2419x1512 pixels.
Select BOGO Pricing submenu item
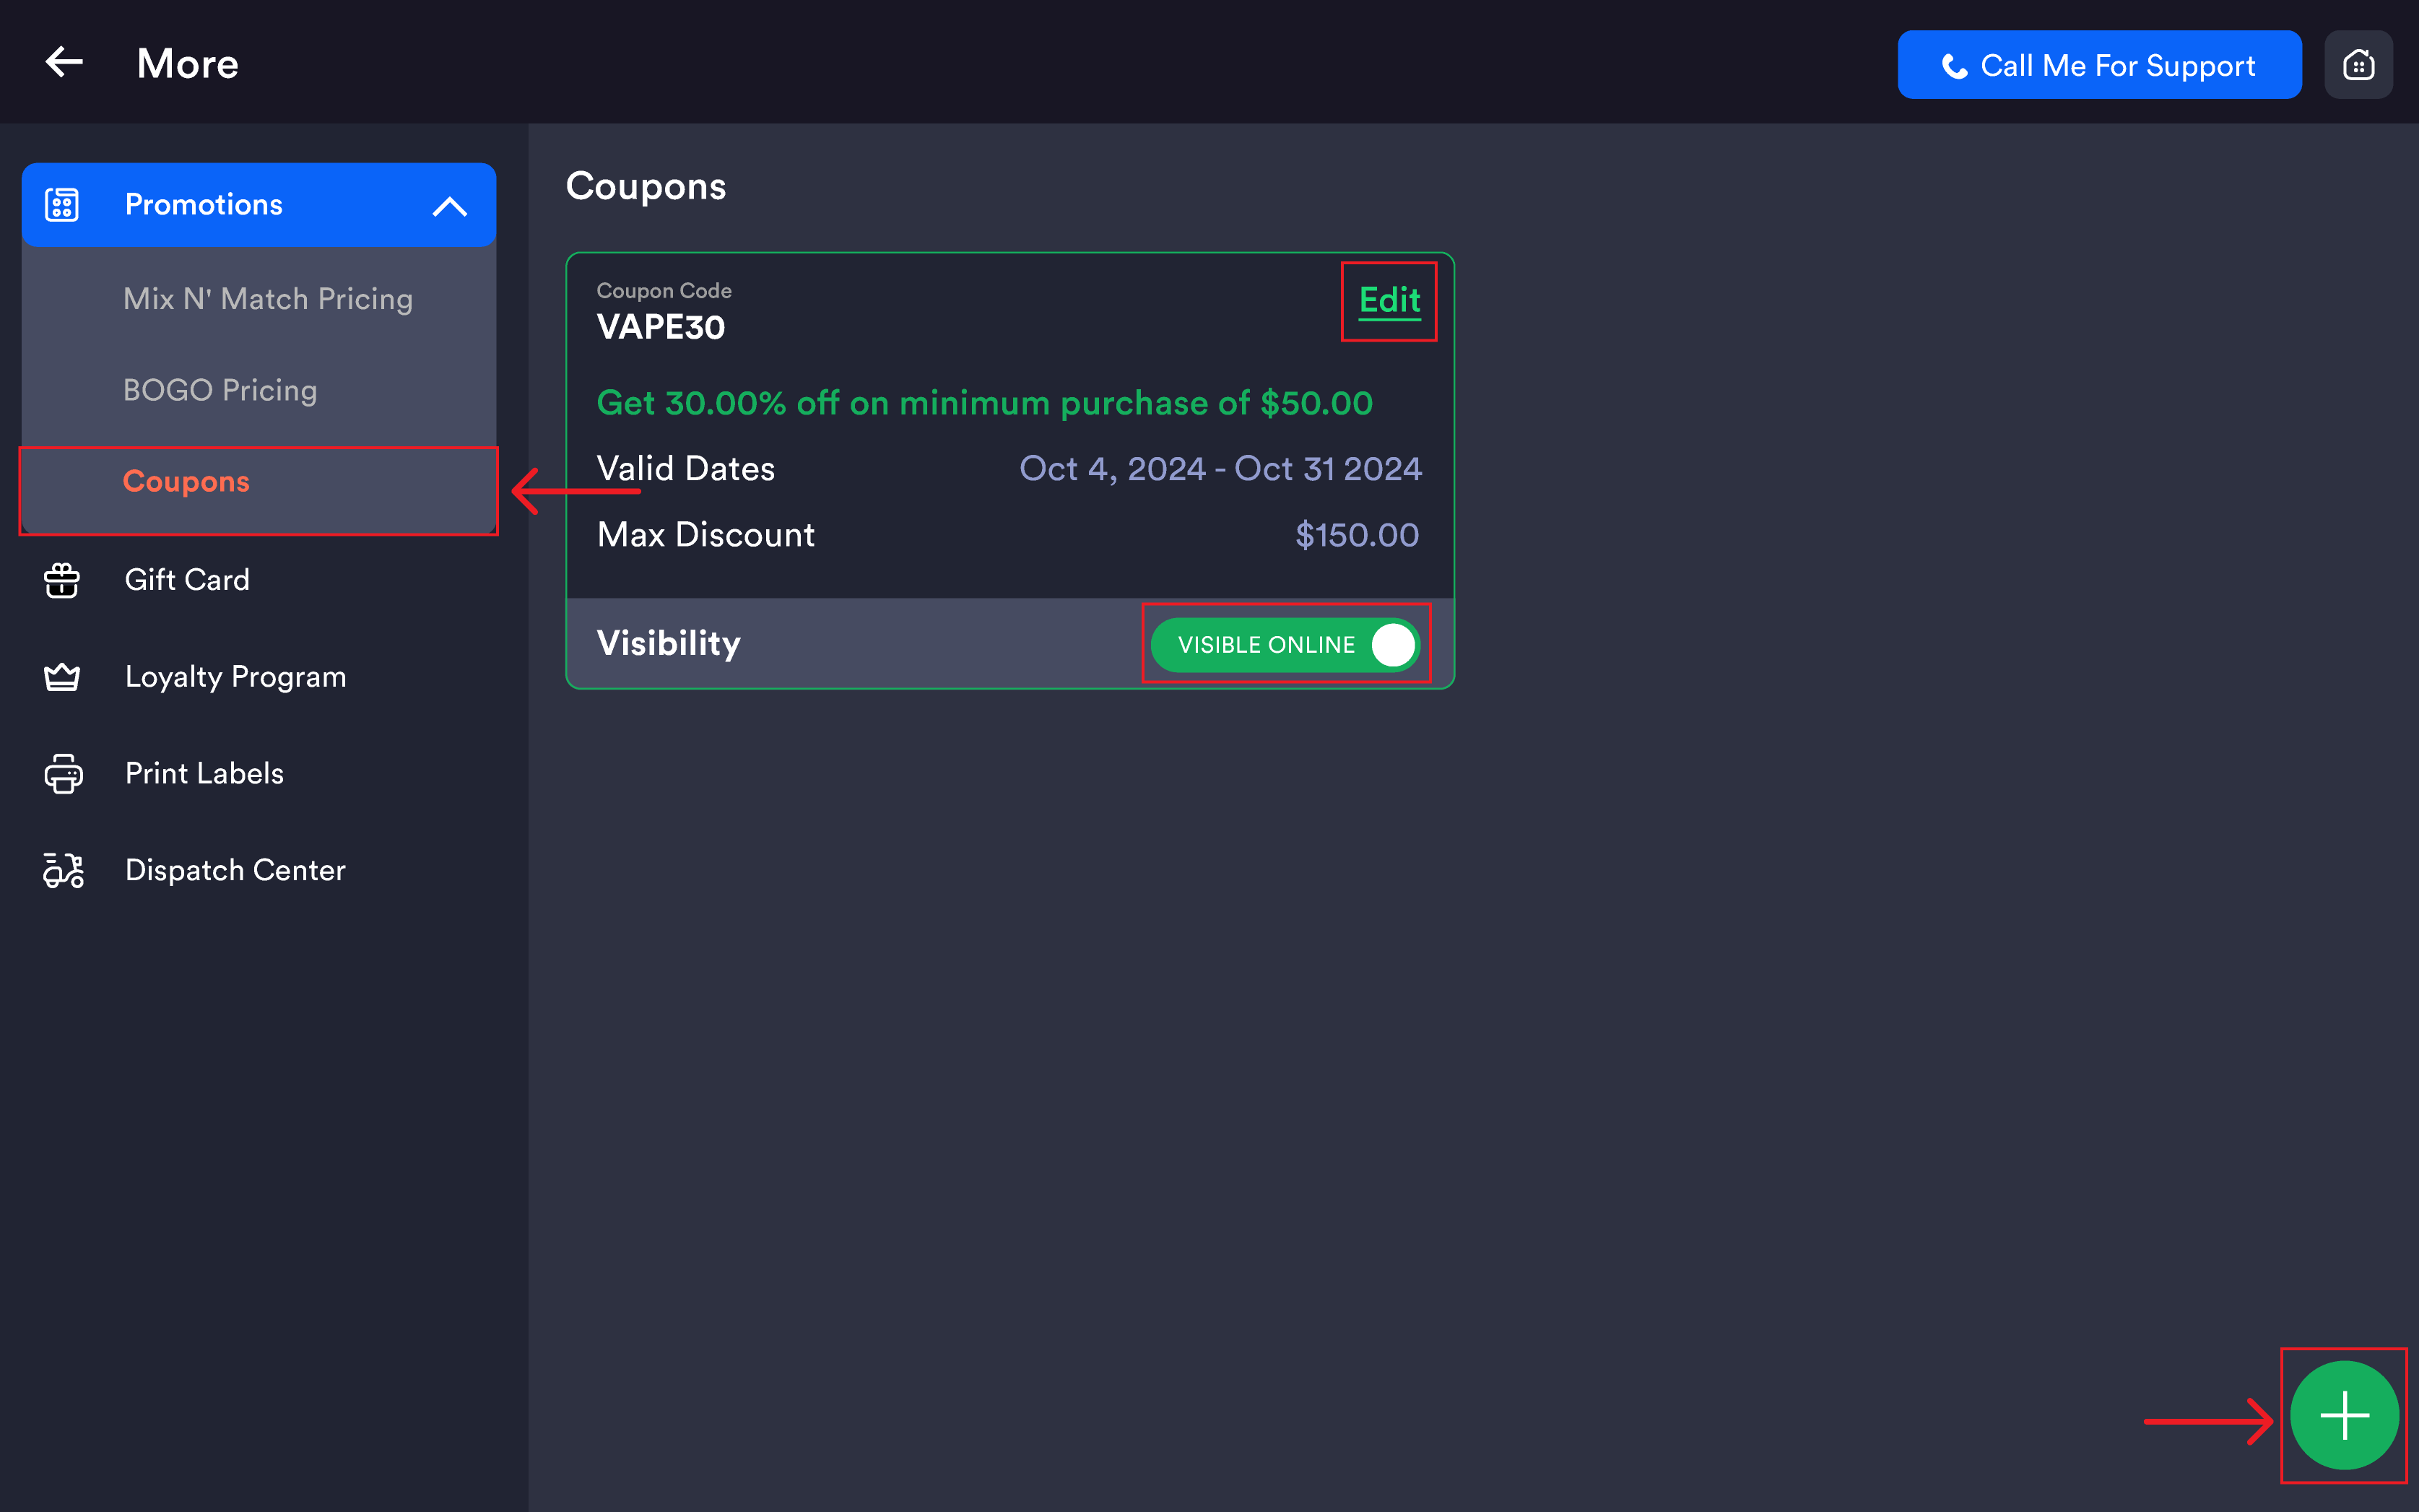coord(220,390)
